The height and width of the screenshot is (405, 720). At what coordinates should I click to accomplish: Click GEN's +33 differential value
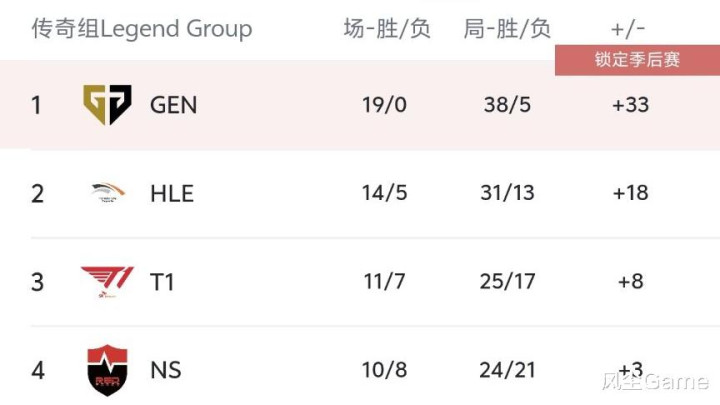(630, 105)
